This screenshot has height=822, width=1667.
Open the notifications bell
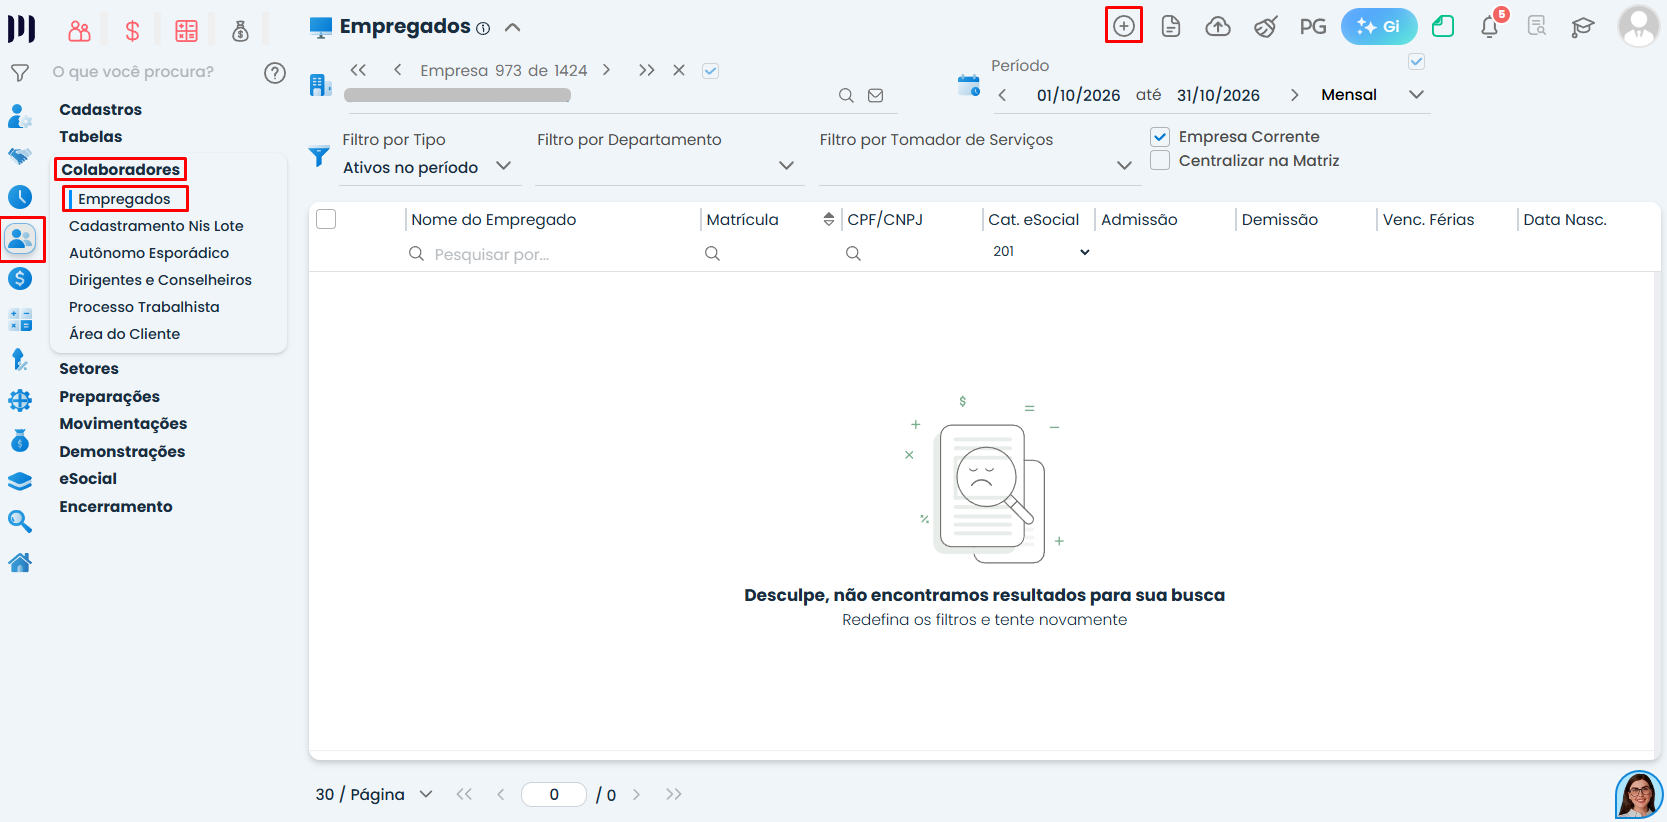point(1490,26)
